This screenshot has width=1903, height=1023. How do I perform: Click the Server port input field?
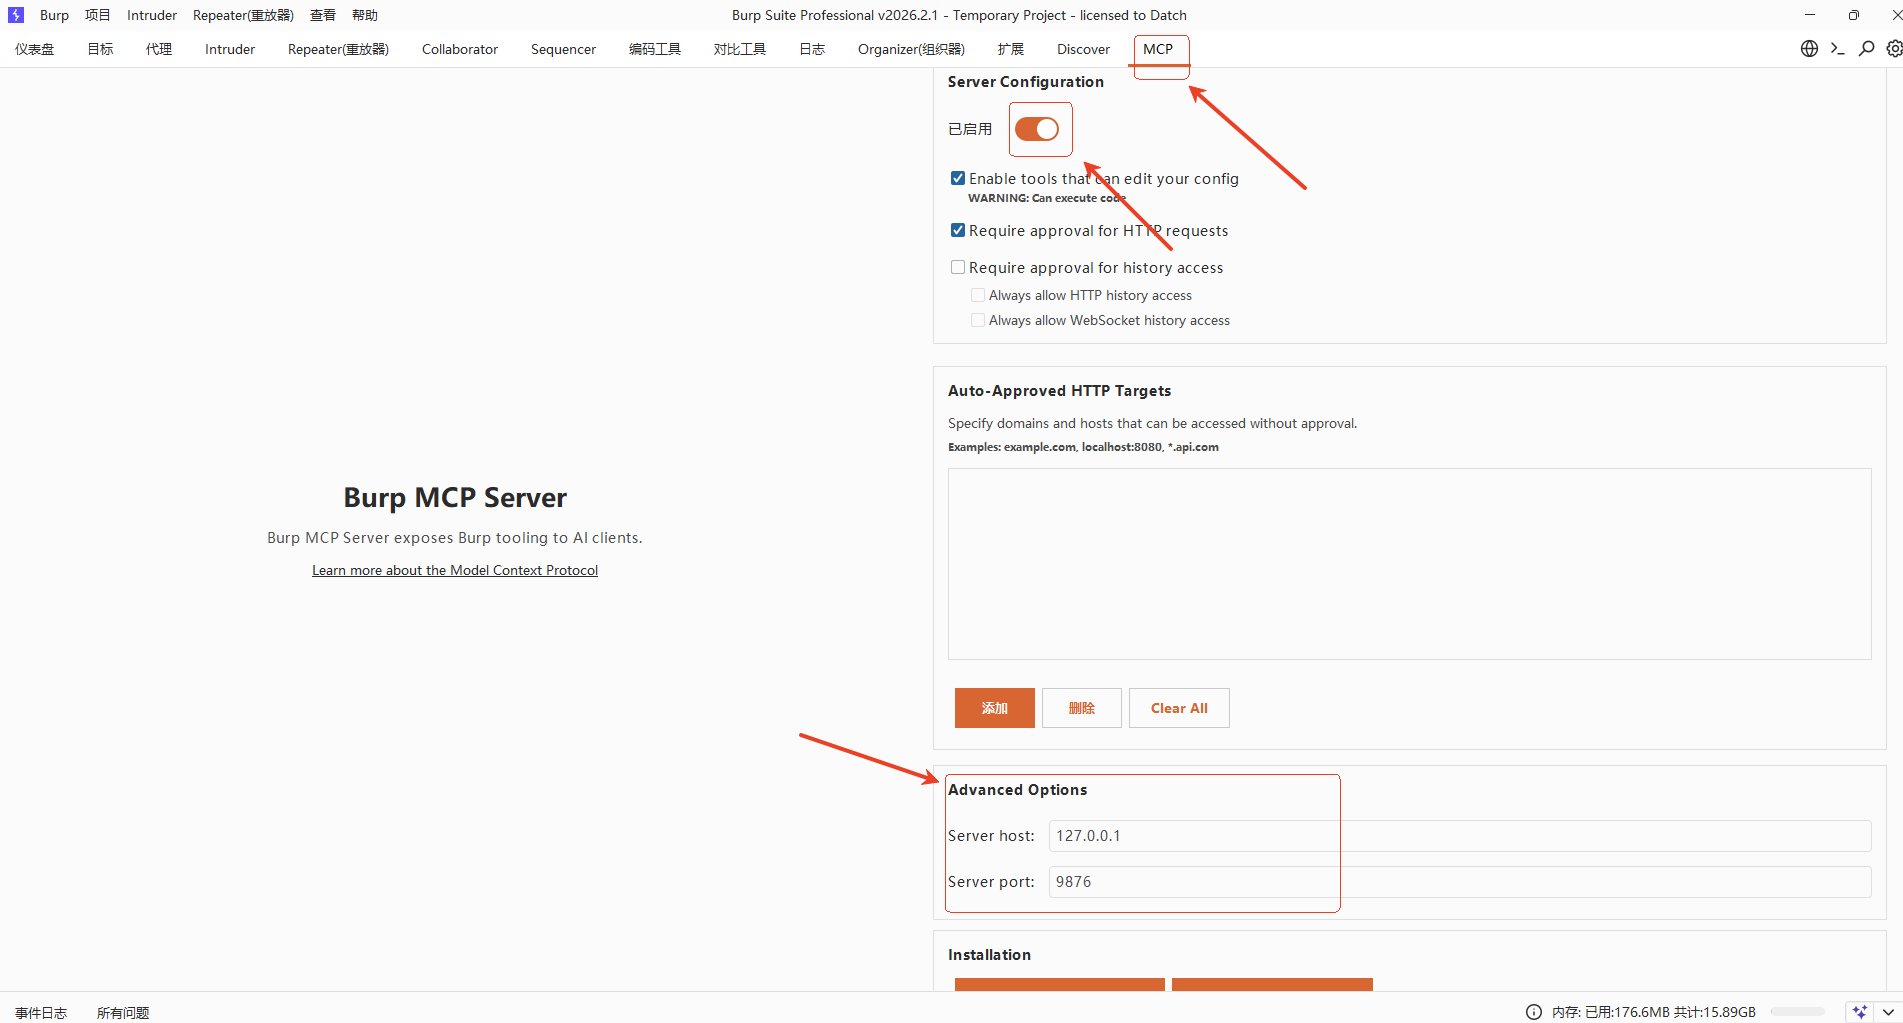[x=1459, y=882]
